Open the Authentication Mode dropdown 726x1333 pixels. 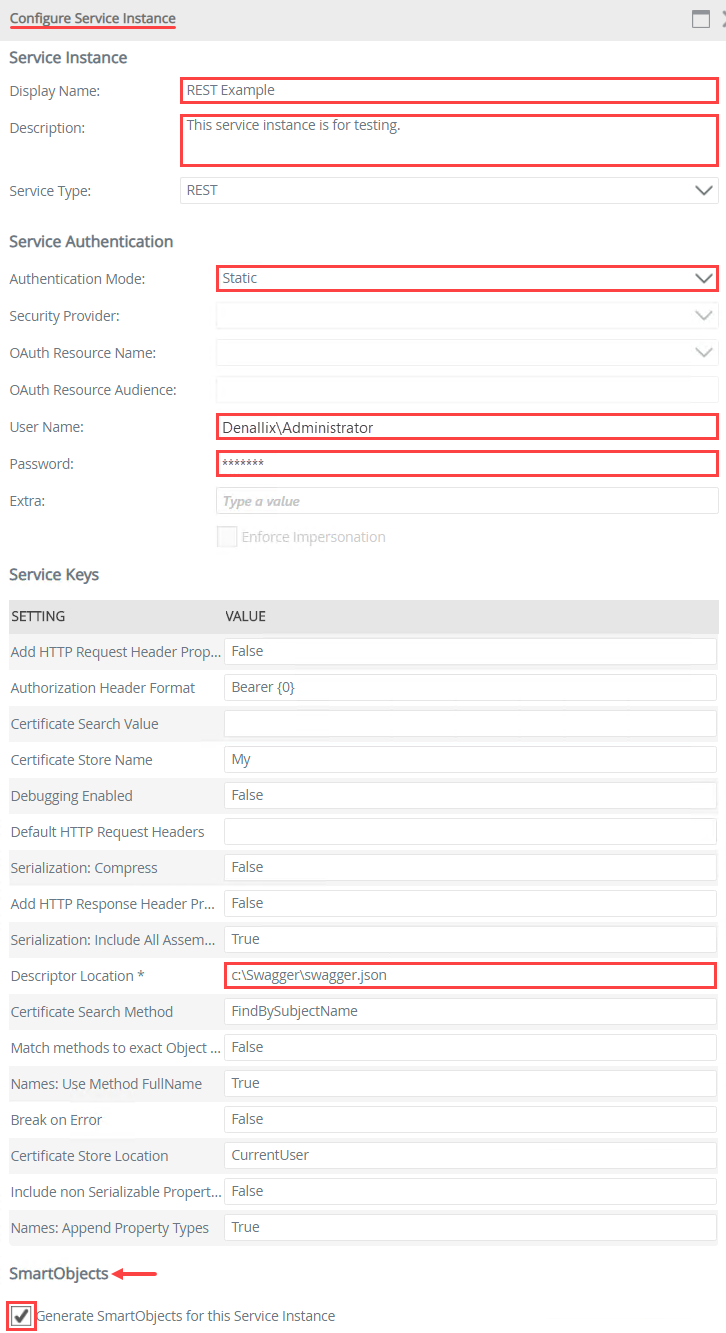click(x=703, y=278)
